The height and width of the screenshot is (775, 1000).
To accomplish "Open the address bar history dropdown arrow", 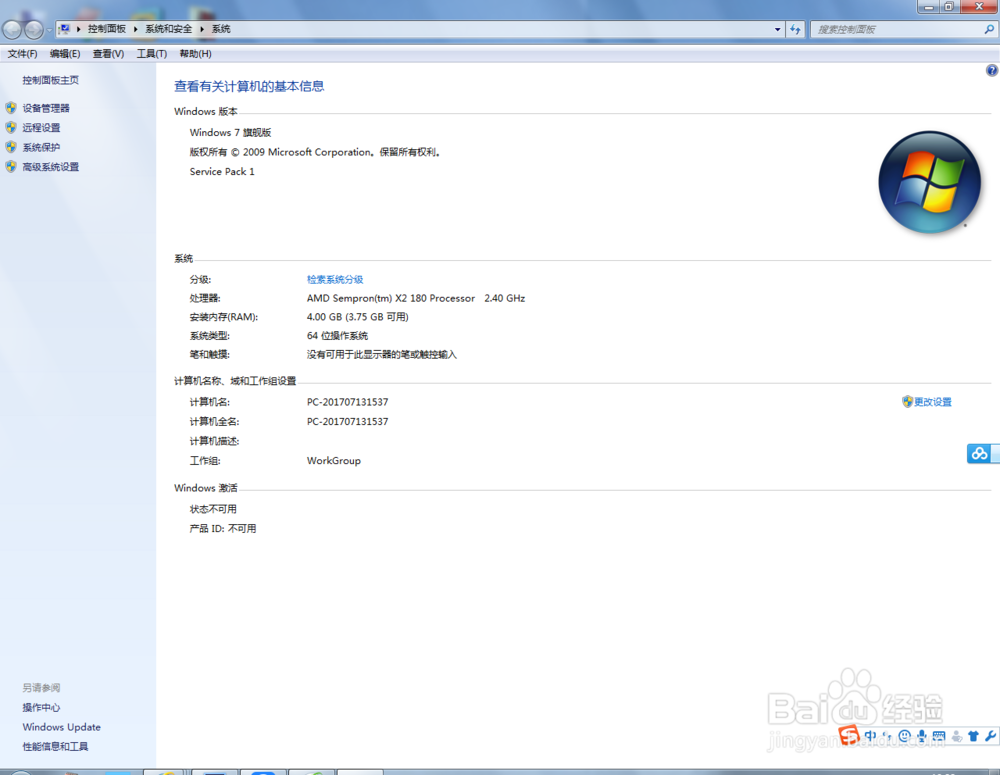I will (777, 29).
